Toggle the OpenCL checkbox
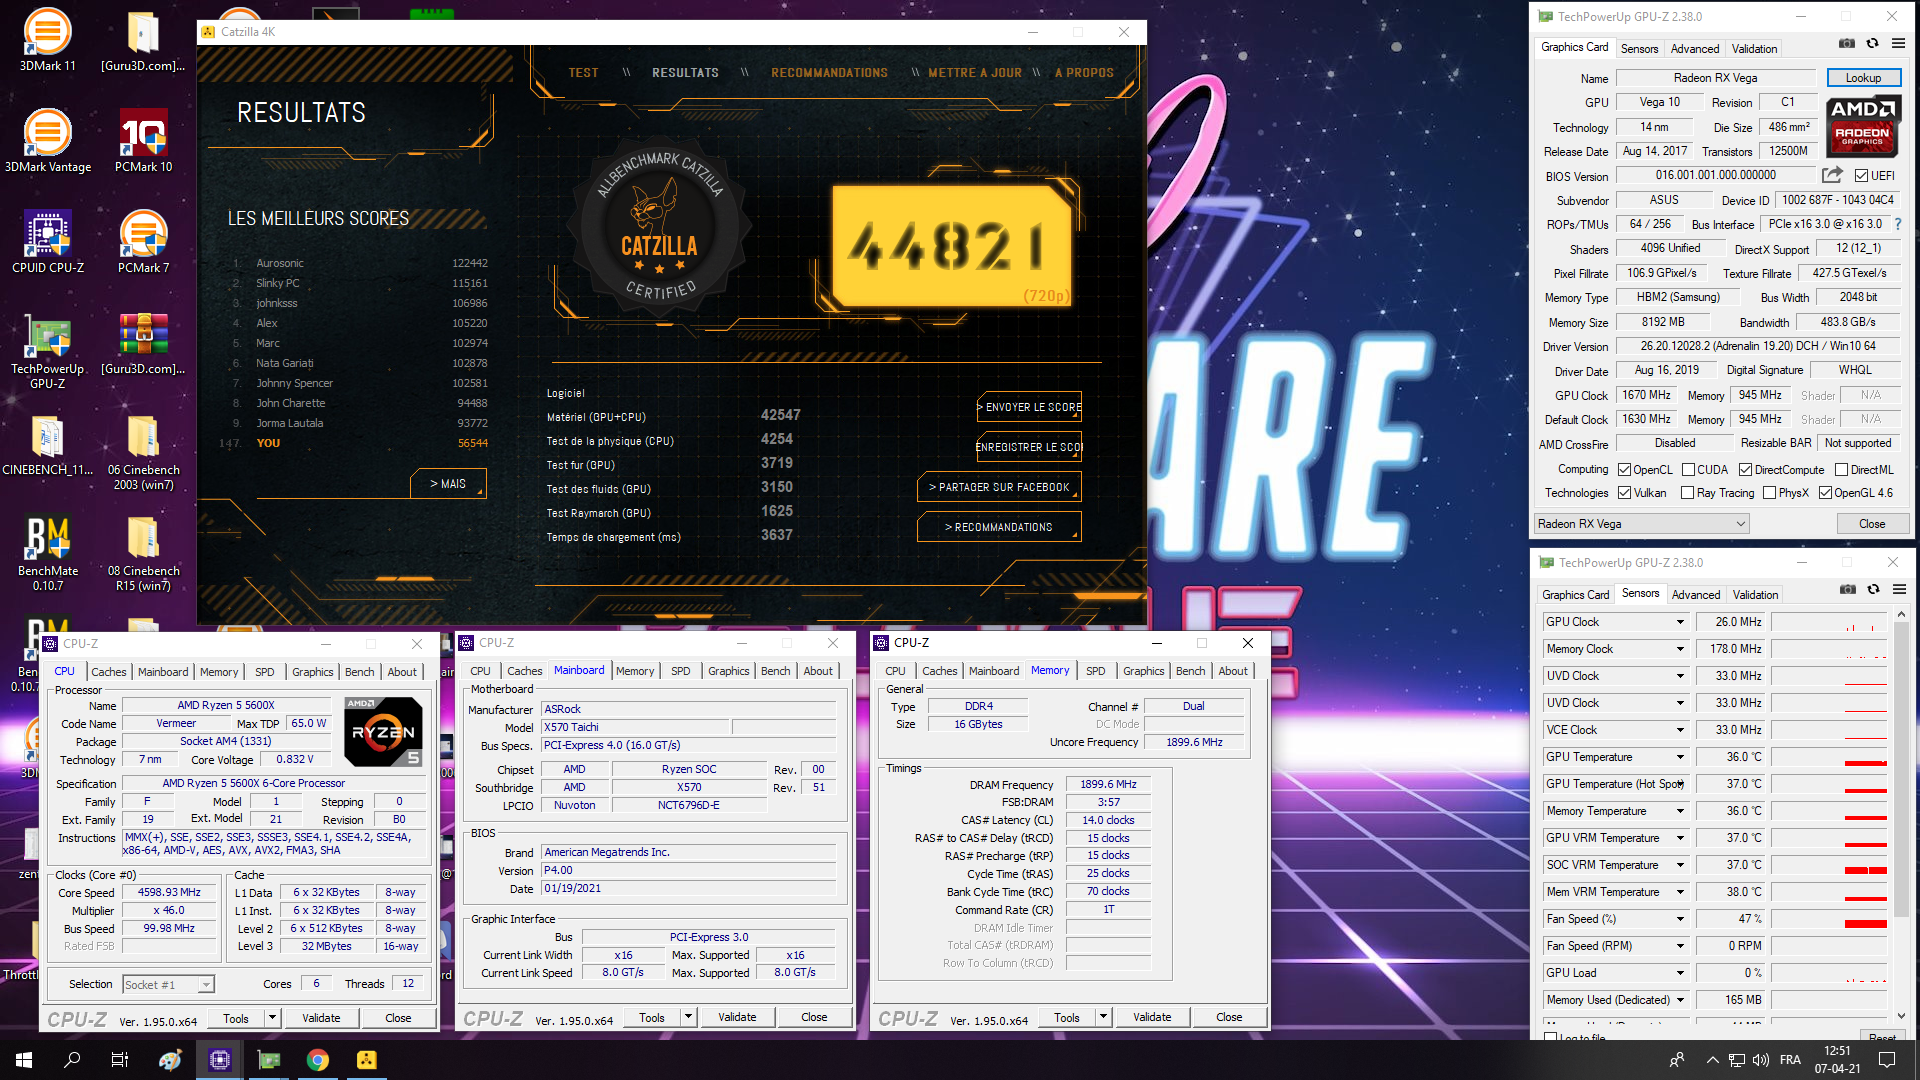 [1624, 470]
